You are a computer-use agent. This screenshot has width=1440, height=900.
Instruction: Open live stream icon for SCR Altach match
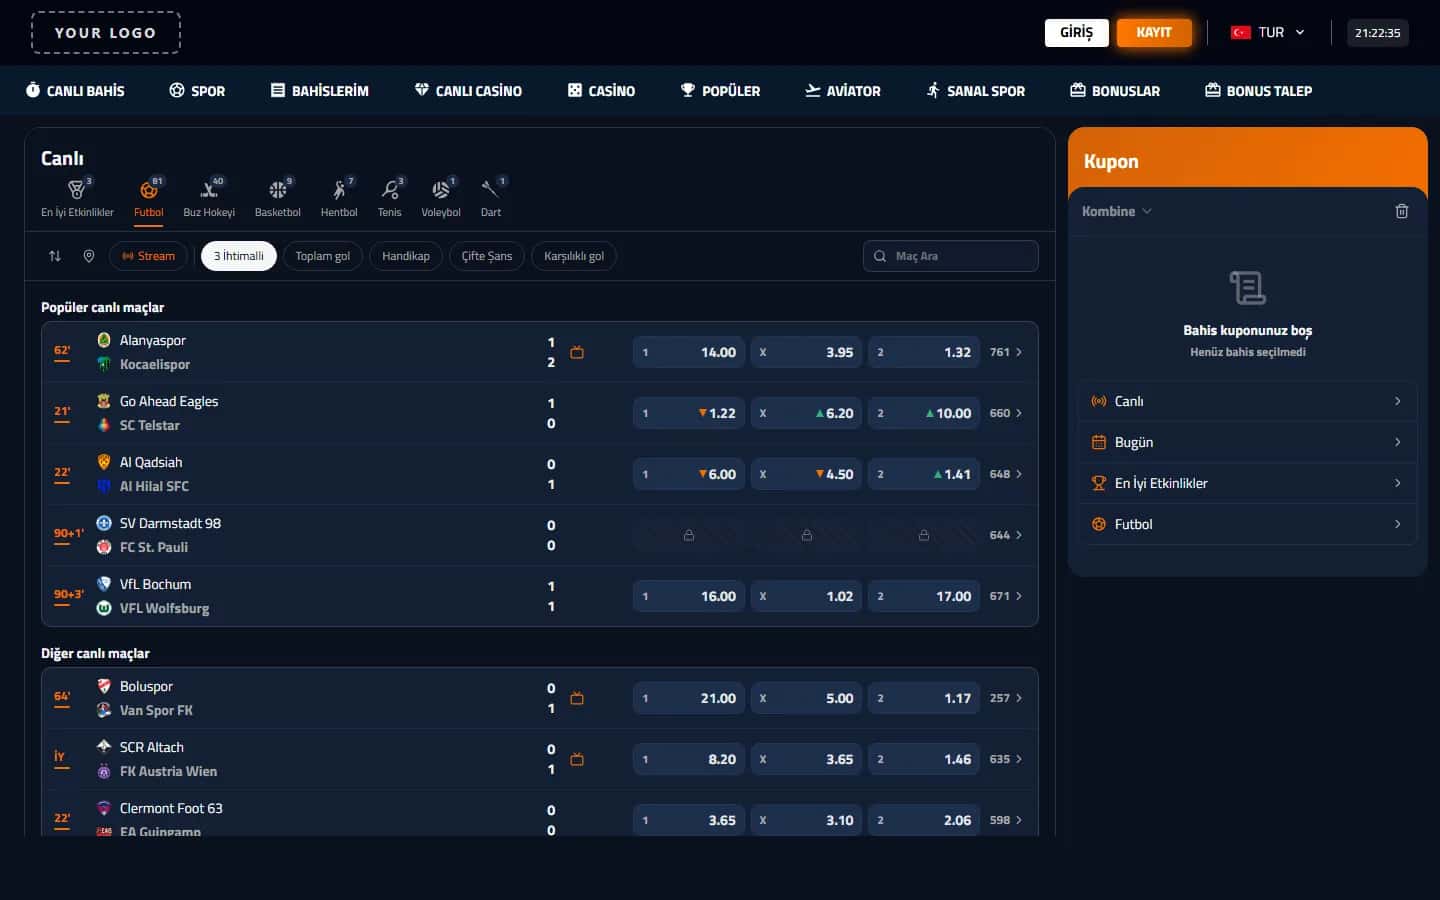[577, 759]
